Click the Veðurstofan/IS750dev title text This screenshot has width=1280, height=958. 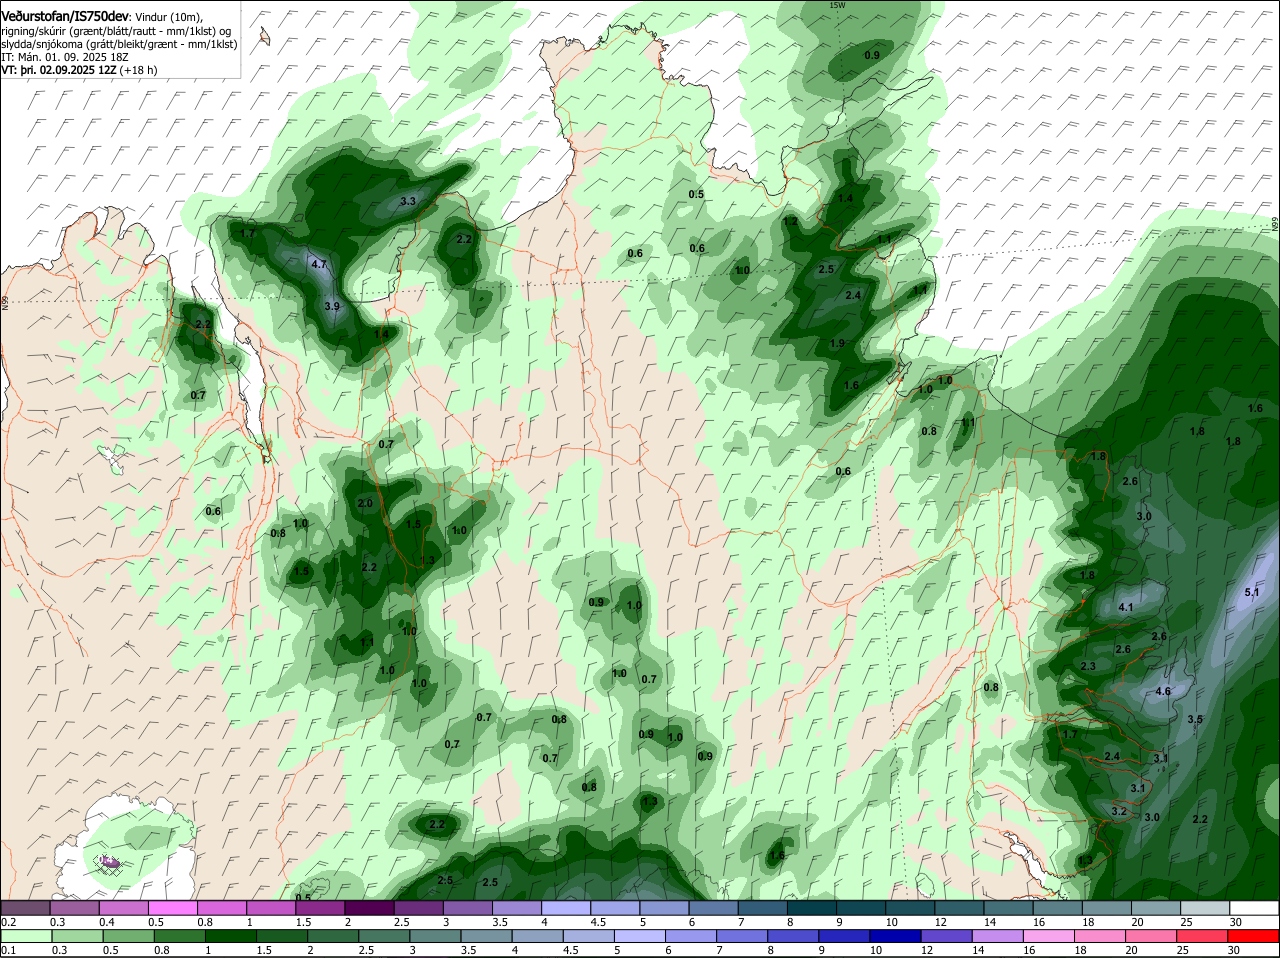point(64,17)
